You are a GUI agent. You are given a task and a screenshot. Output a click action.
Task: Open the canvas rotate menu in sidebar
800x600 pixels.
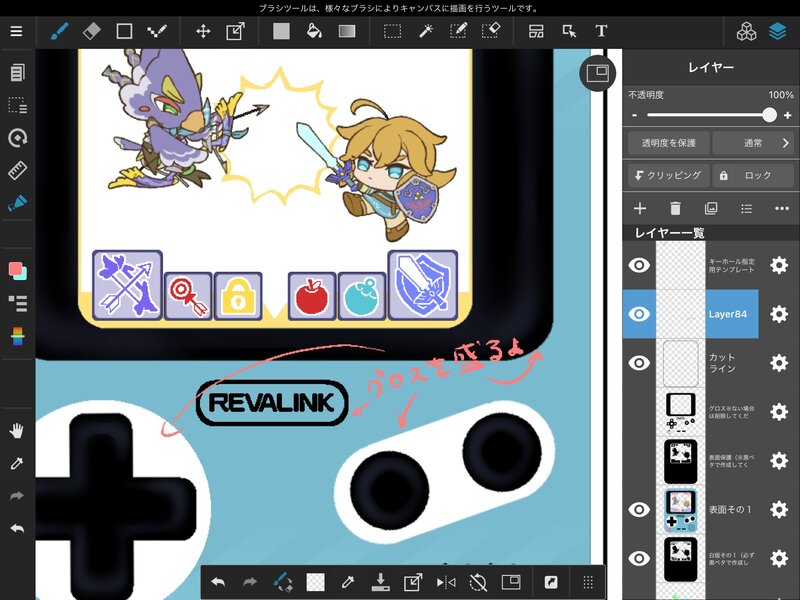click(x=17, y=138)
